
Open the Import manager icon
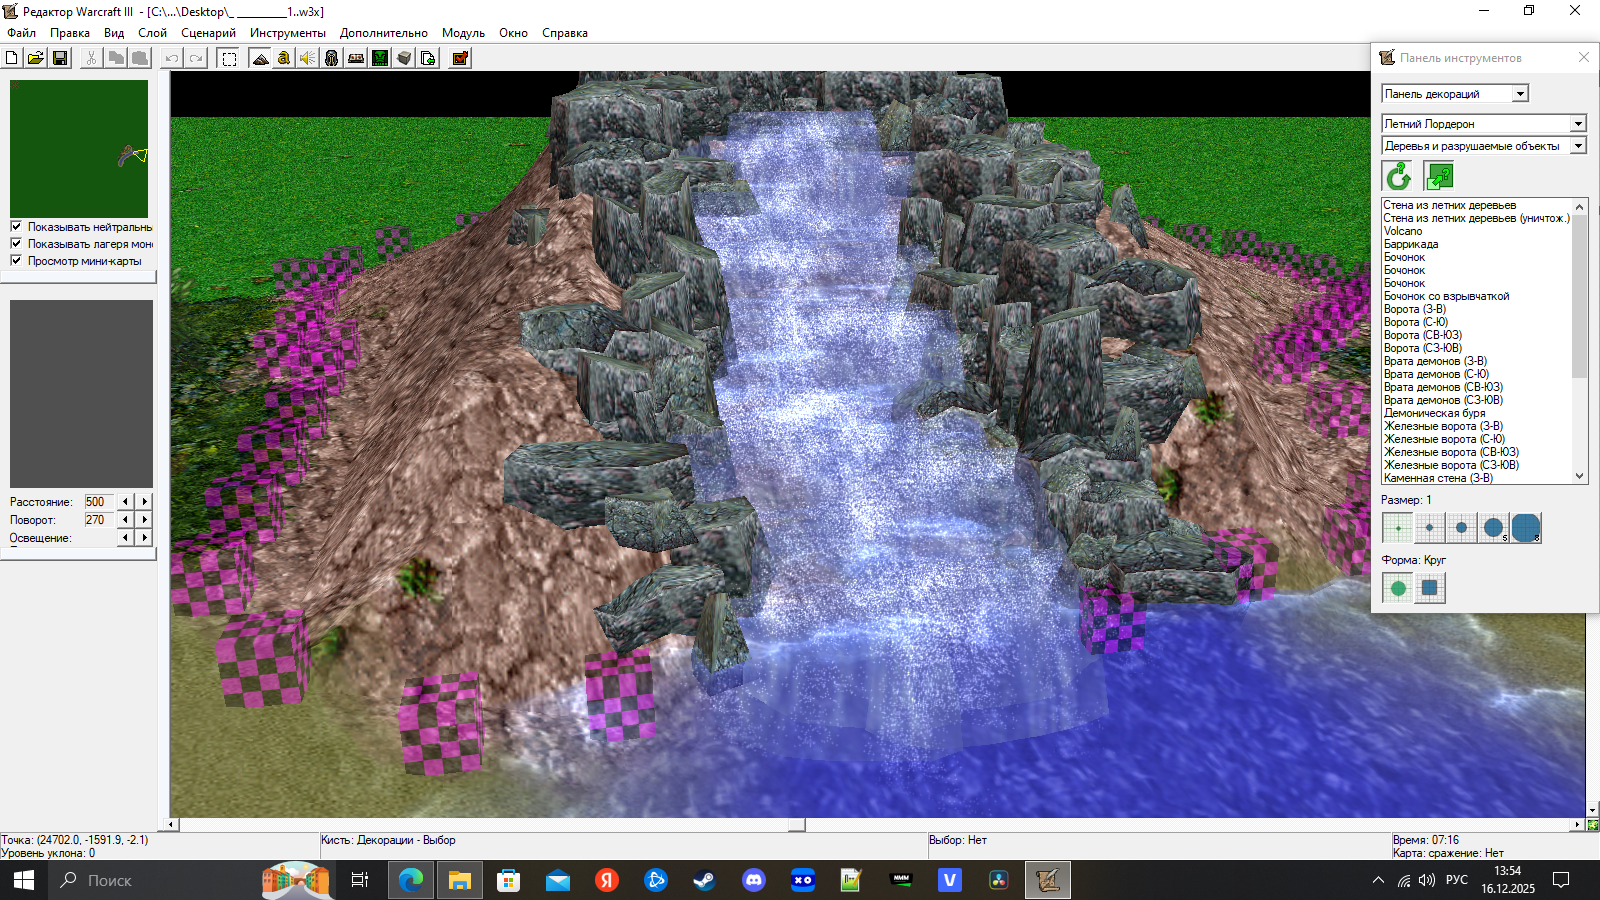pos(428,58)
